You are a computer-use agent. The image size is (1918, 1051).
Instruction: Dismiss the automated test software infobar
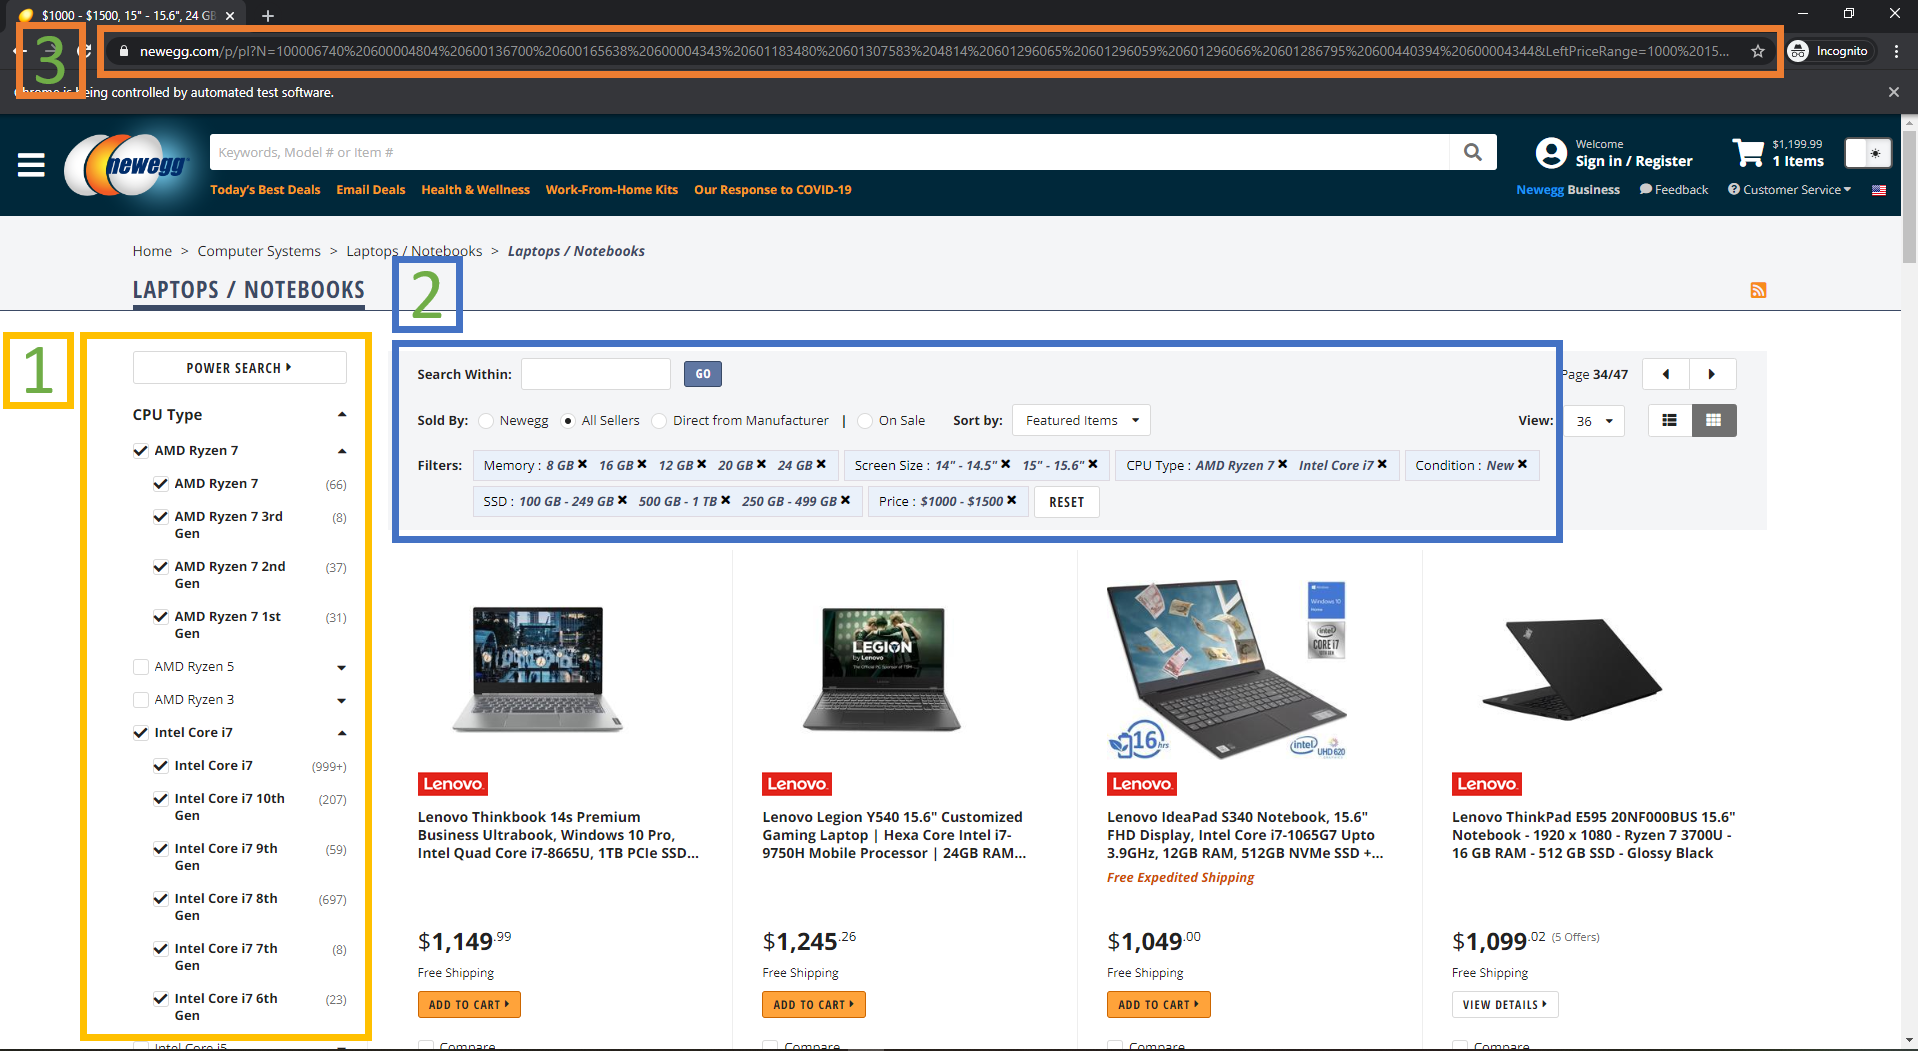pos(1893,92)
